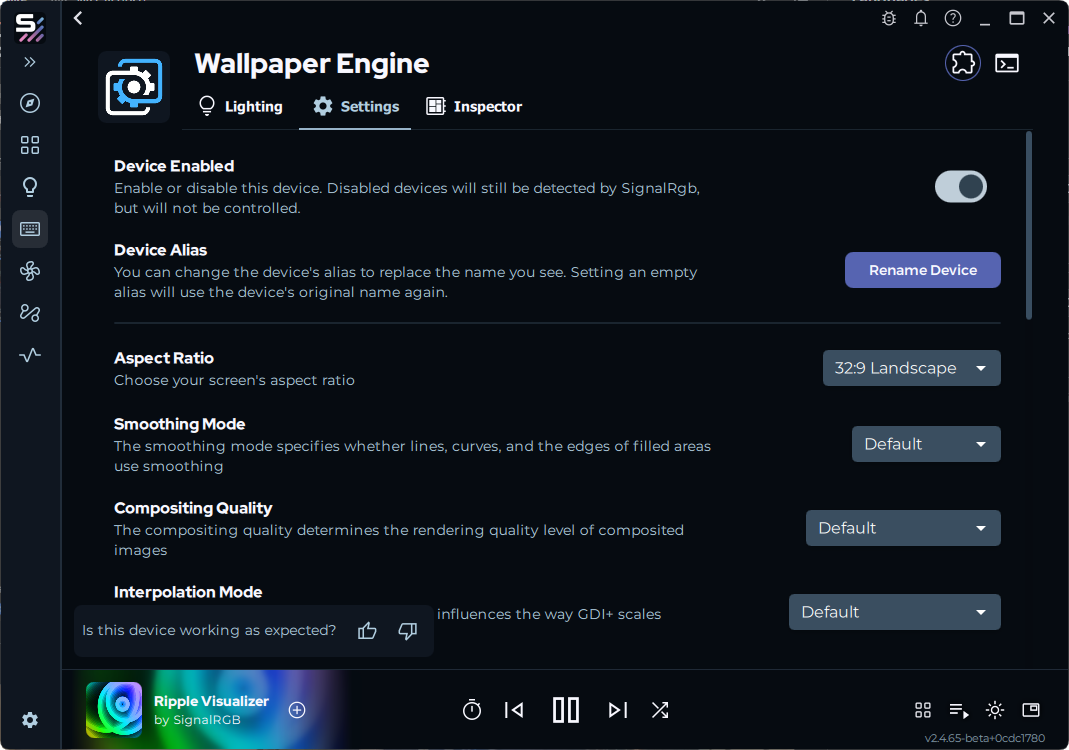Click the version label v2.4.65-beta

(x=984, y=738)
